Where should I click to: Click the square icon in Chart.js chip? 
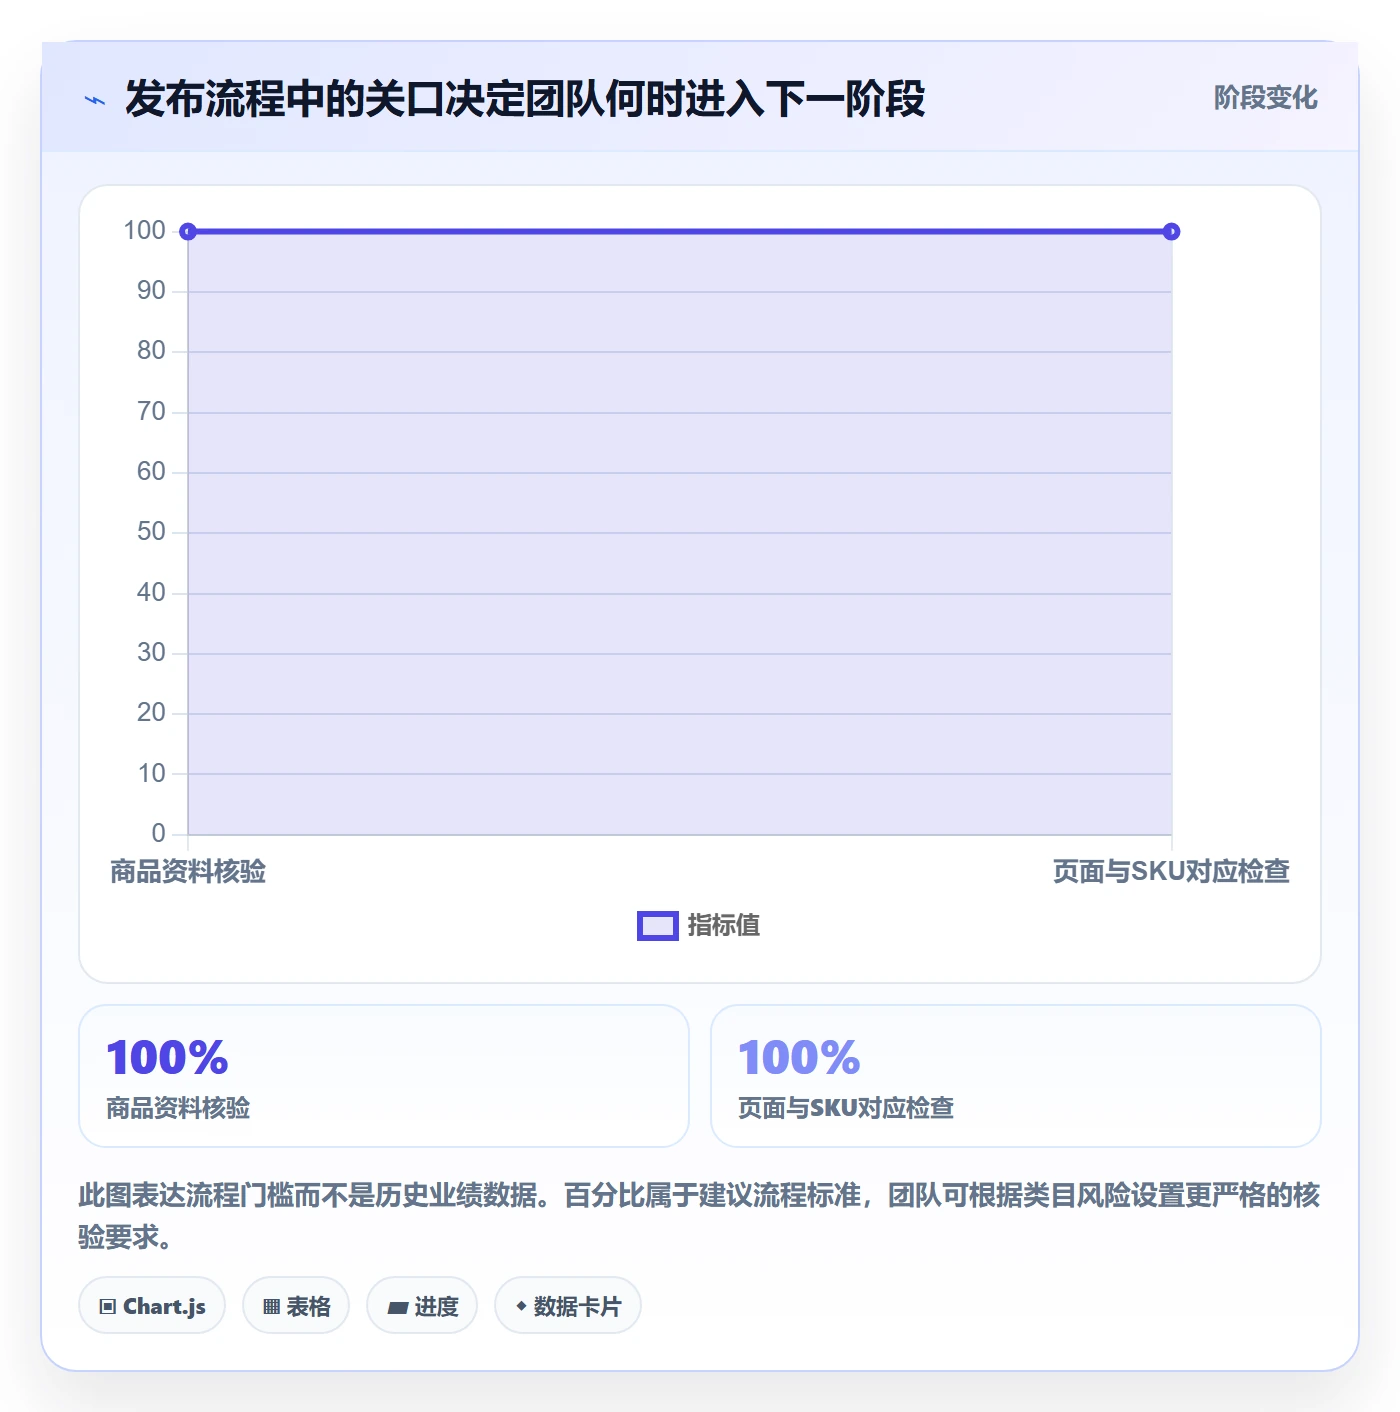[108, 1307]
